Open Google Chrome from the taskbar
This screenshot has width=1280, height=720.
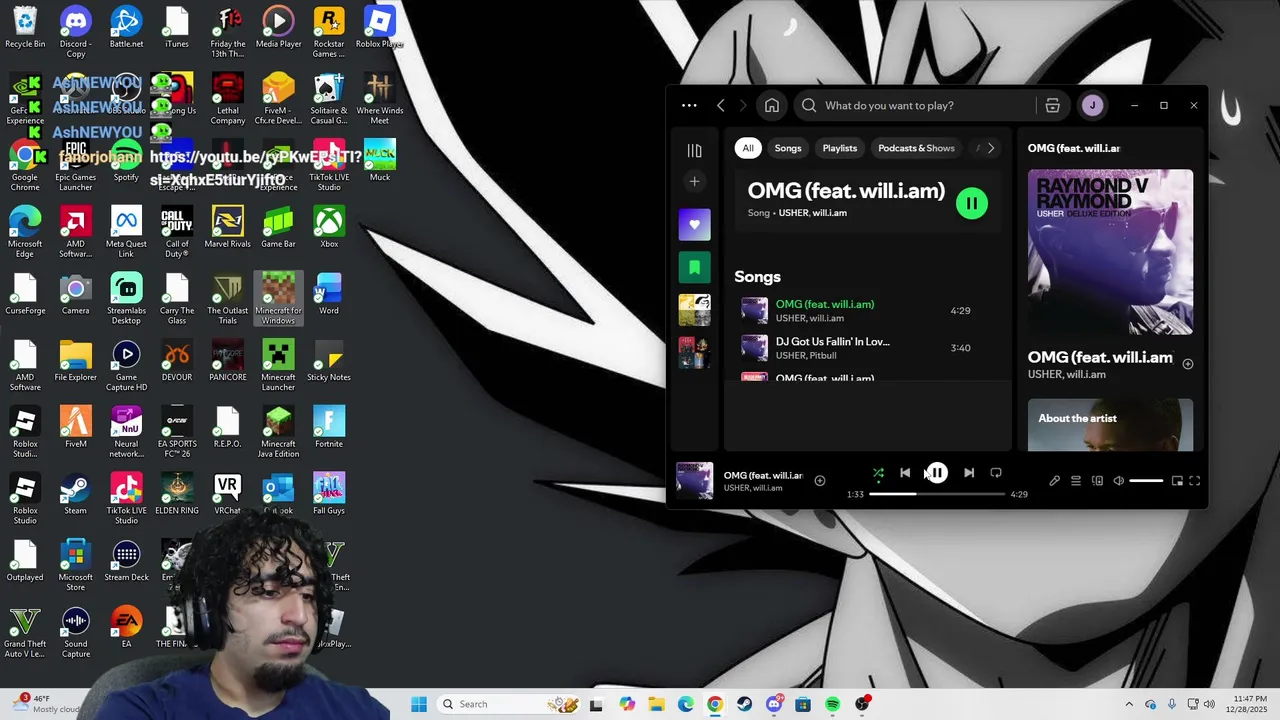coord(715,704)
